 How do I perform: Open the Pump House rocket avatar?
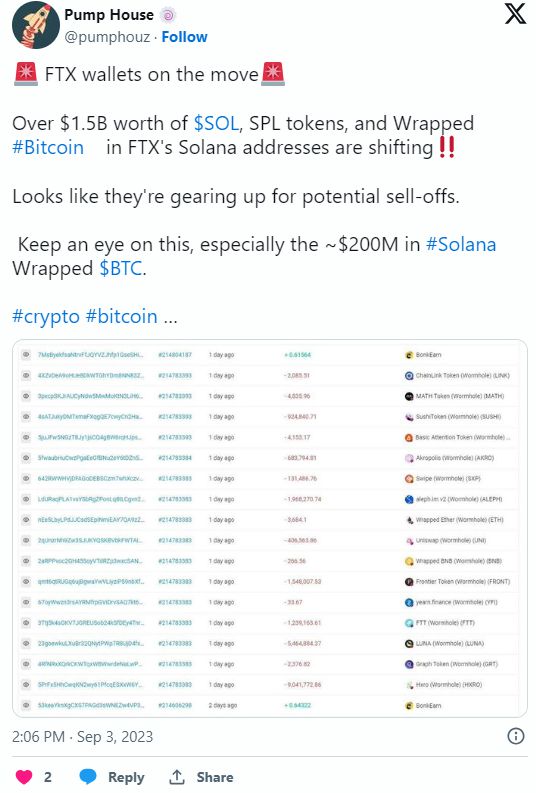tap(36, 25)
